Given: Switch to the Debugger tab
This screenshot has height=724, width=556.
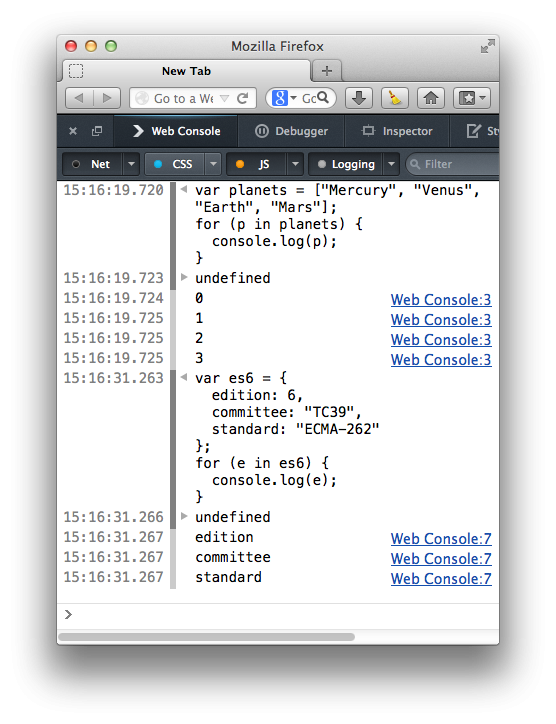Looking at the screenshot, I should coord(291,131).
